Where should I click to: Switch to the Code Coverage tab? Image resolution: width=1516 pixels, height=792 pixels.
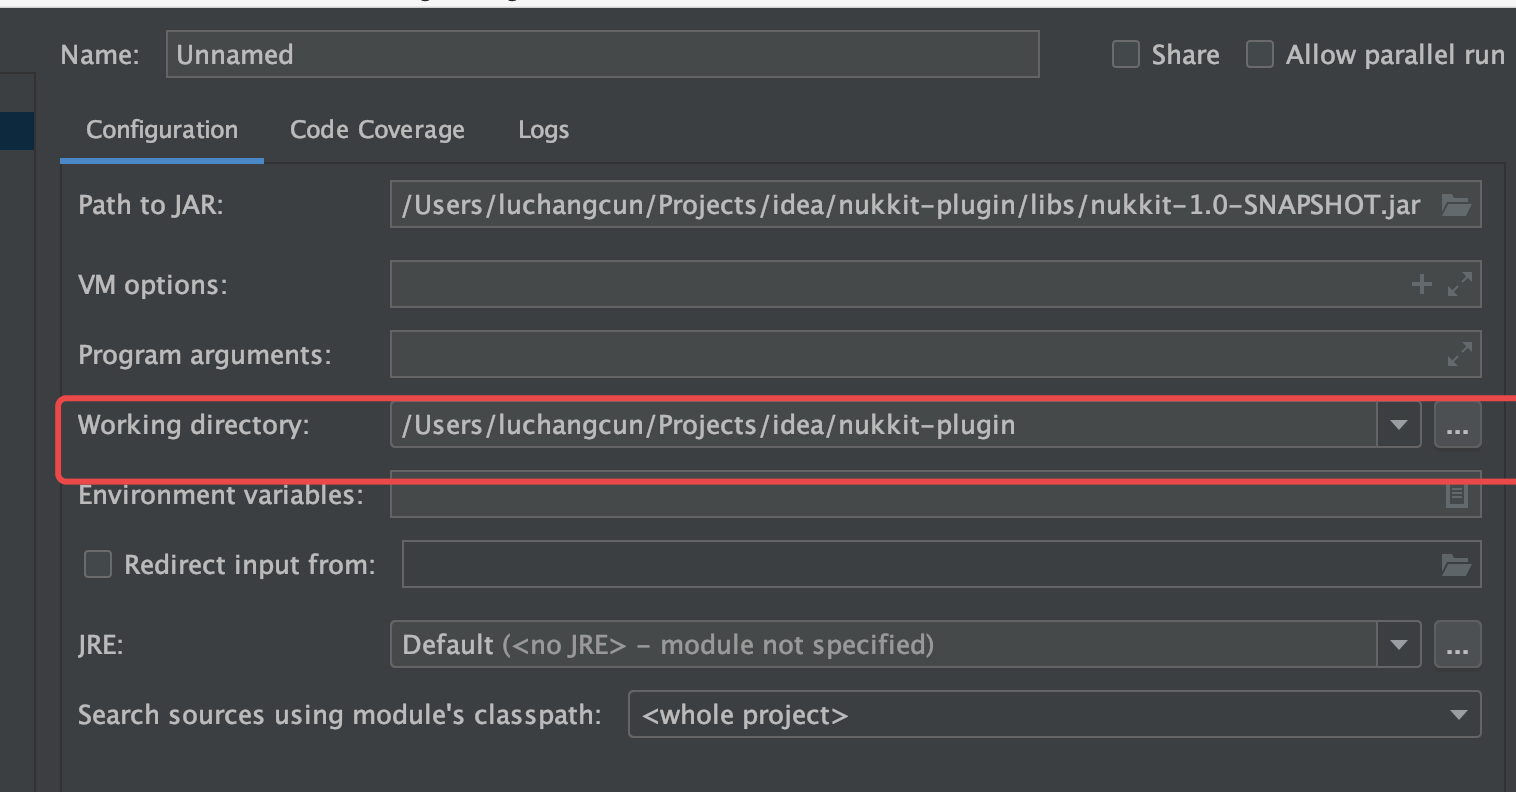(x=377, y=130)
